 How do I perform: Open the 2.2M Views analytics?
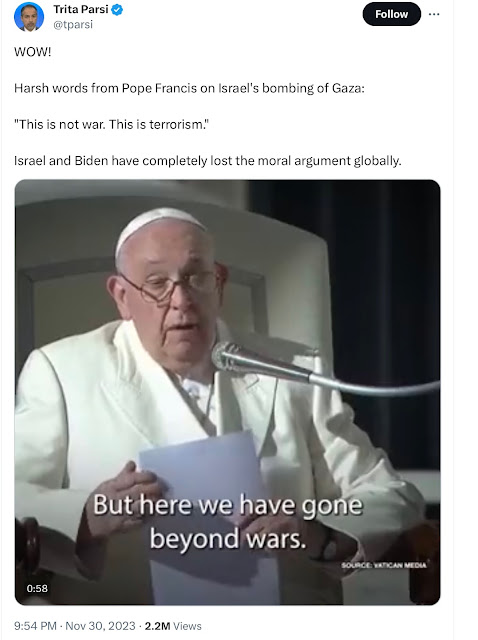coord(173,626)
